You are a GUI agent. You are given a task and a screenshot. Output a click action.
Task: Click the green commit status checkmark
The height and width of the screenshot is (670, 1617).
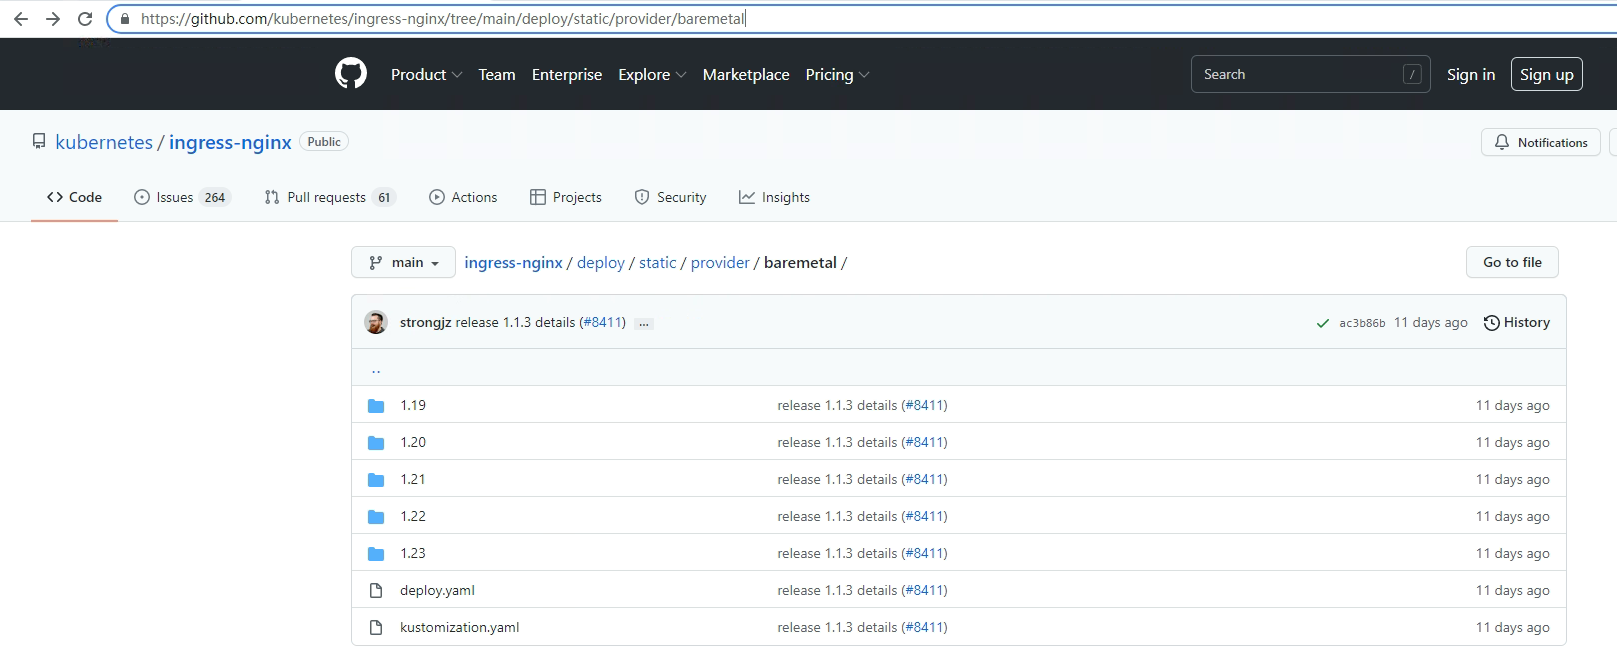tap(1323, 323)
